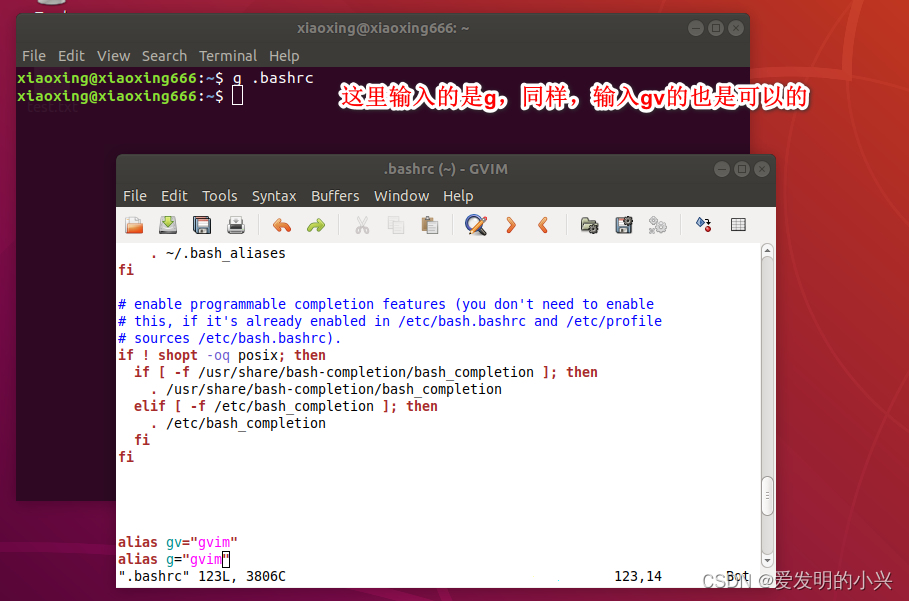Image resolution: width=909 pixels, height=601 pixels.
Task: Click the GVIM vertical scrollbar thumb
Action: click(767, 496)
